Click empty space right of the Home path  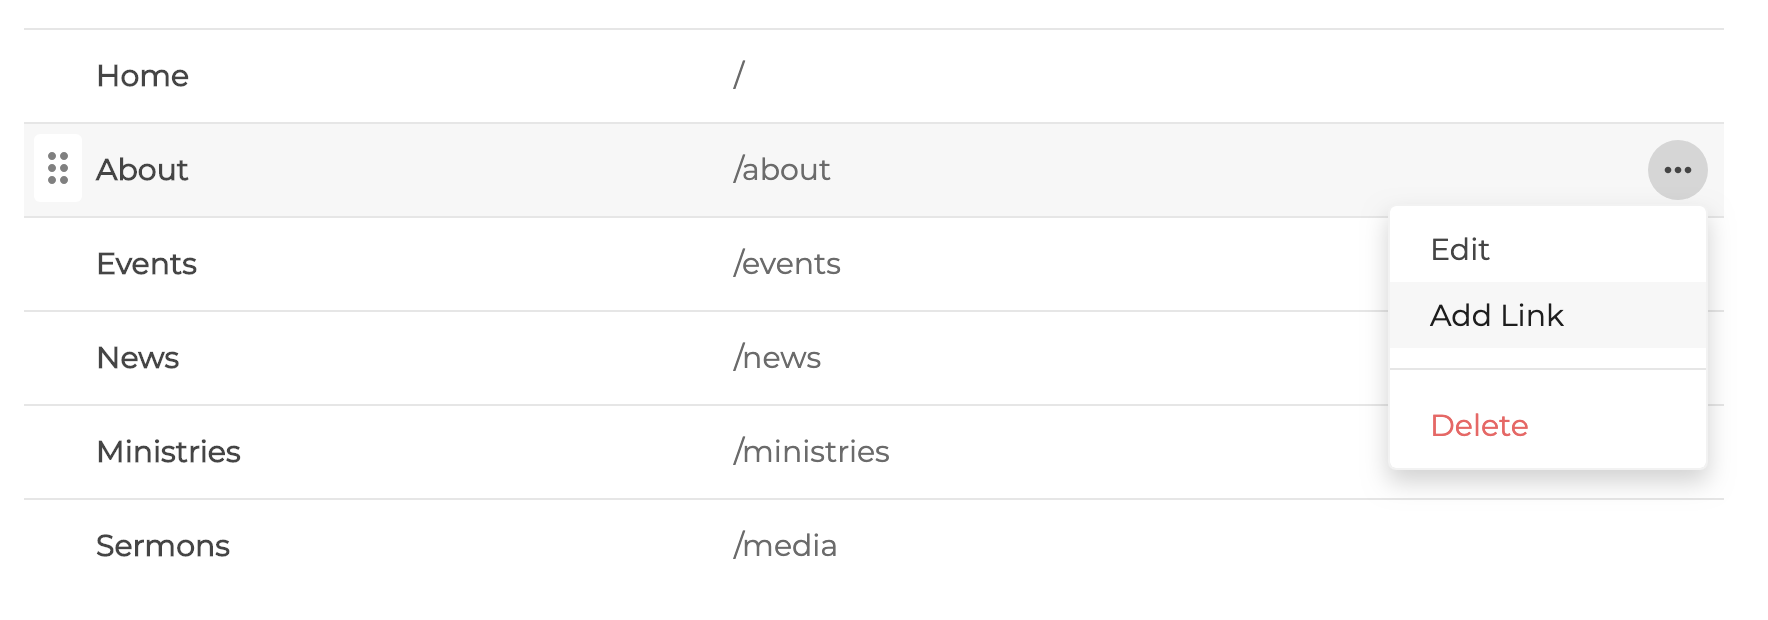pos(1200,76)
